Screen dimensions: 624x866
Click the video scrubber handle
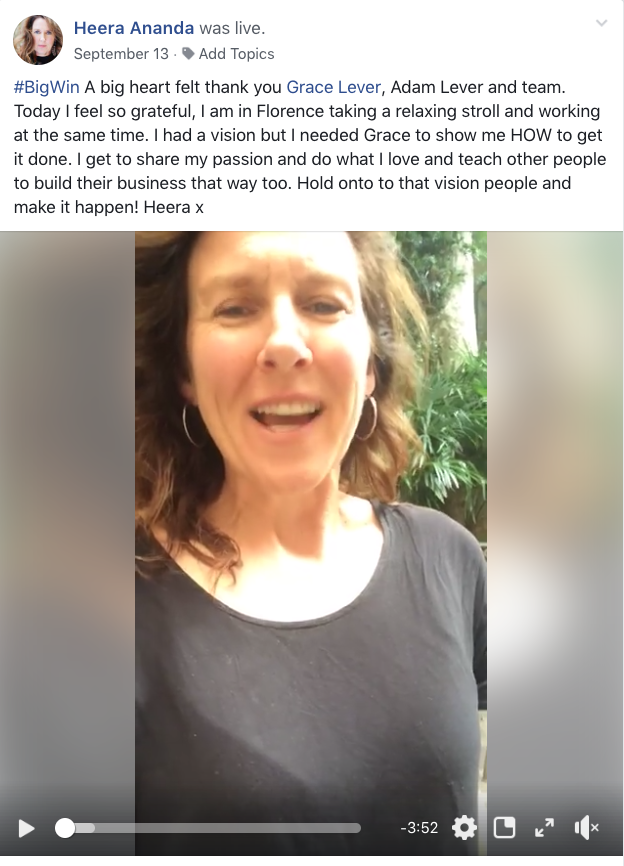pos(65,828)
